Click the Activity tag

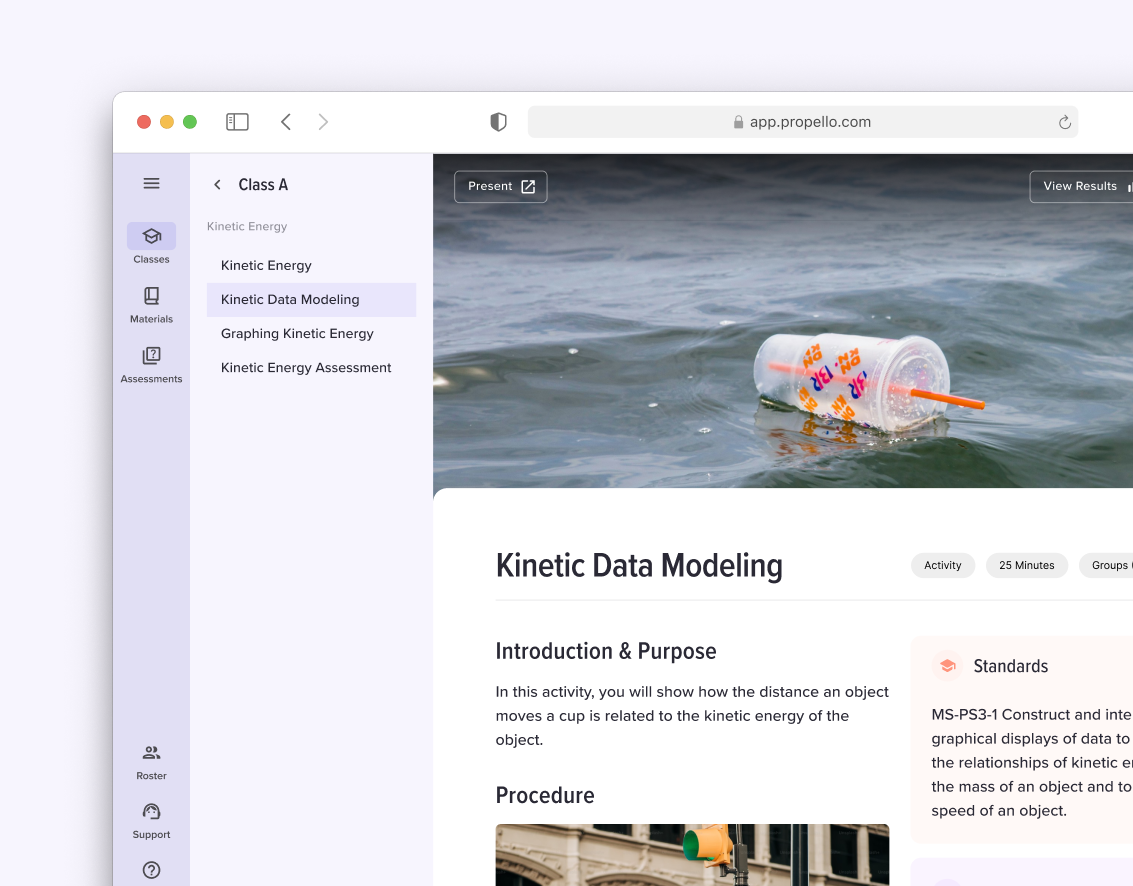point(942,565)
